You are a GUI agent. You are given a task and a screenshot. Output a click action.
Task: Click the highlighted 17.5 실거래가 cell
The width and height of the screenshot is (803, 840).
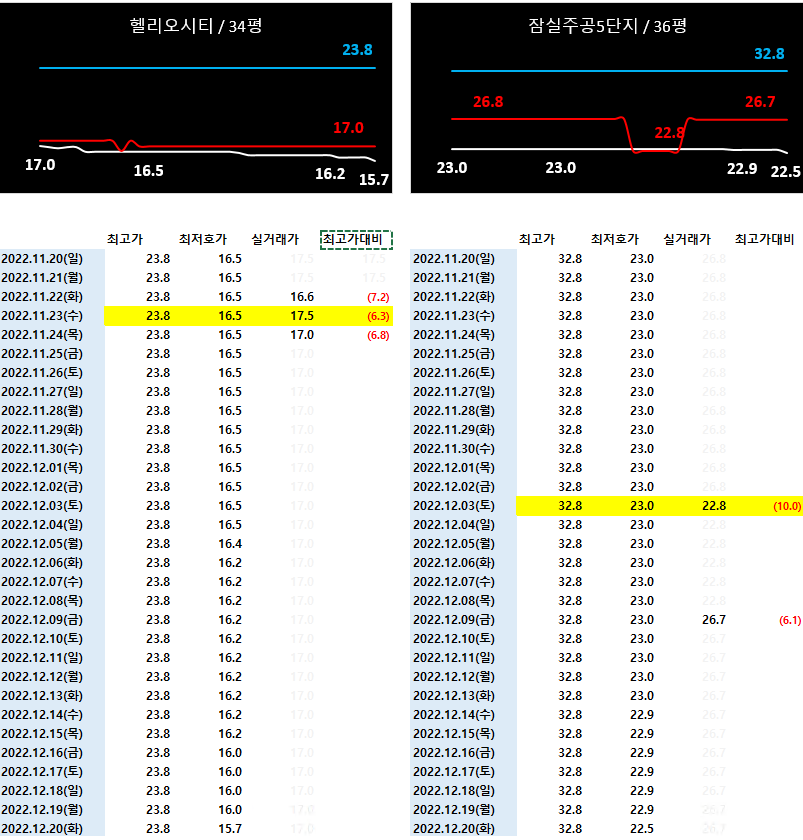coord(302,316)
